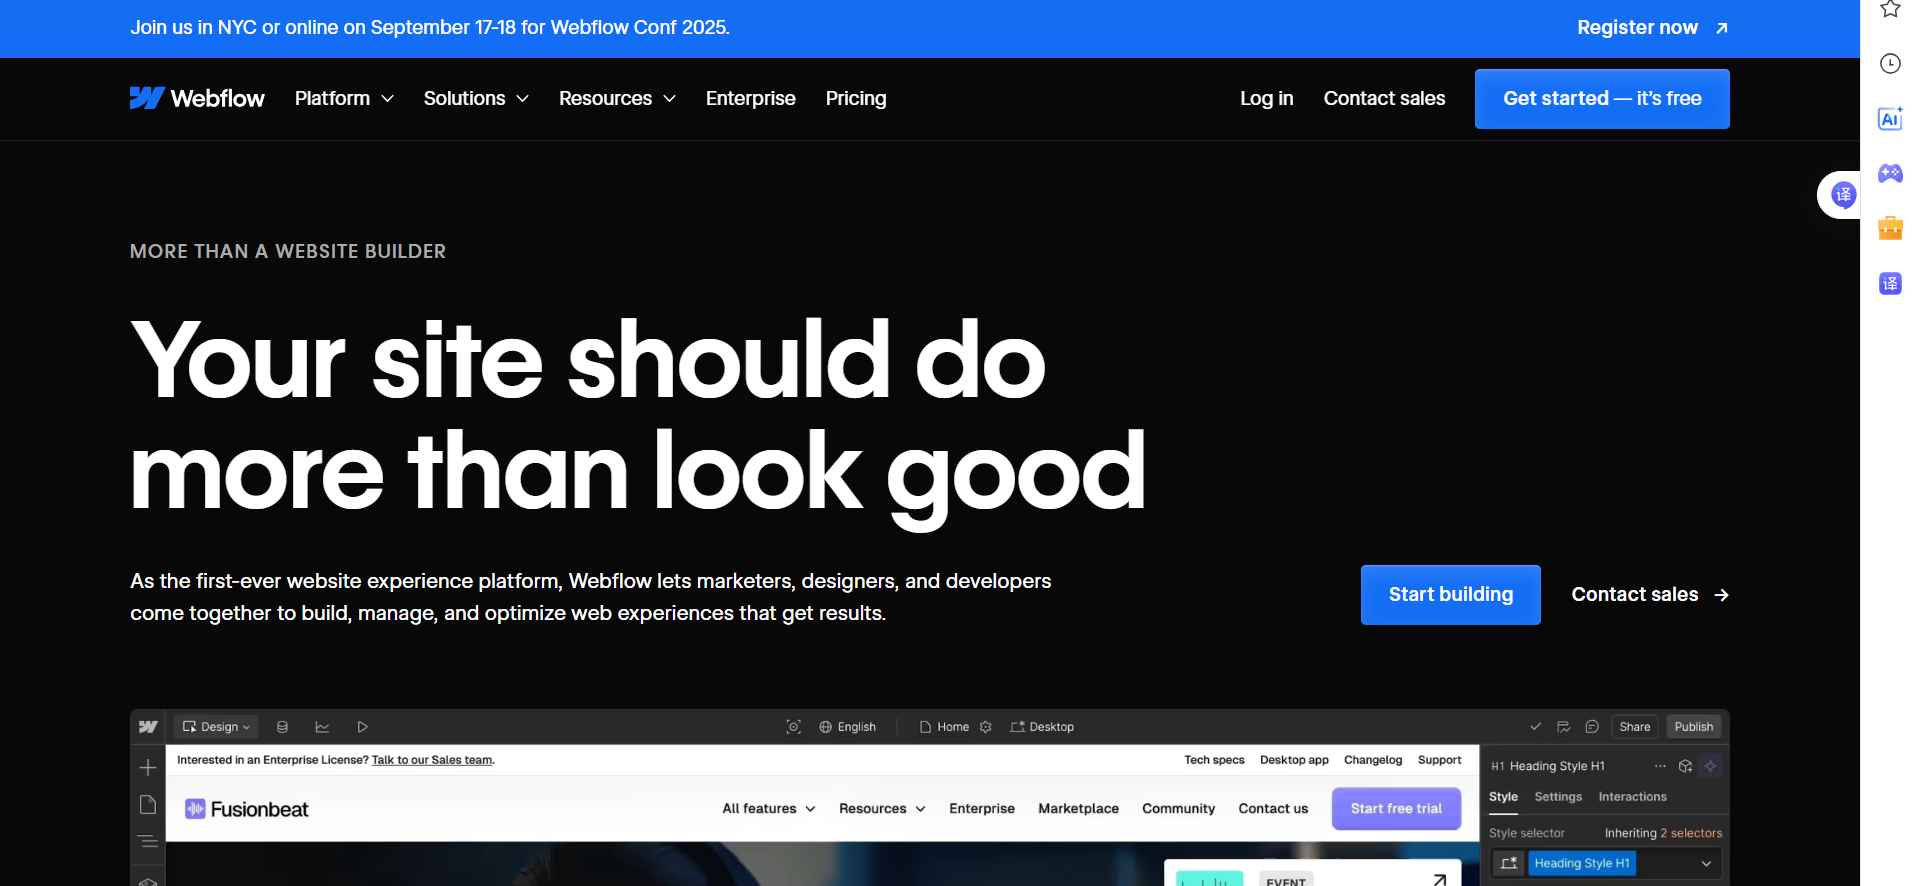Click Get started — it's free button
Image resolution: width=1914 pixels, height=886 pixels.
tap(1602, 99)
